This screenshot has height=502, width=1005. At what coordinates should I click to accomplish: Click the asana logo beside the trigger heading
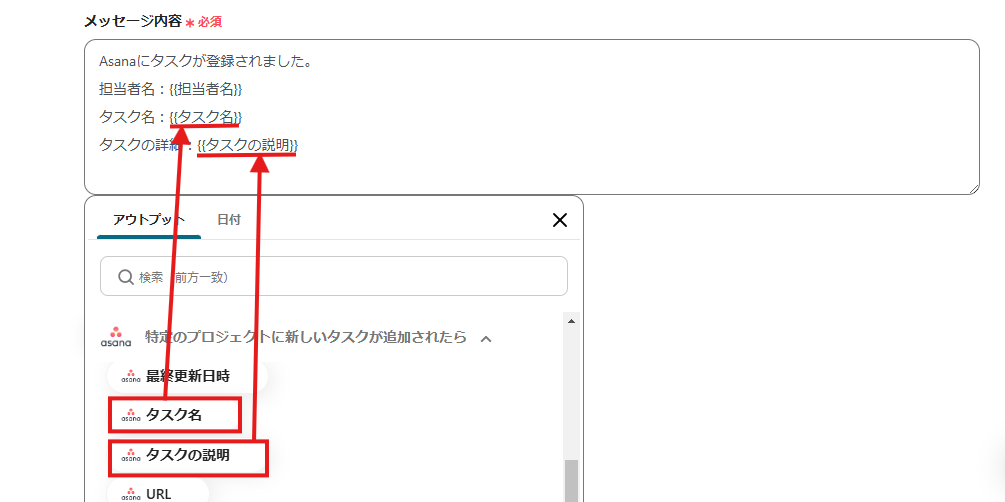(116, 337)
